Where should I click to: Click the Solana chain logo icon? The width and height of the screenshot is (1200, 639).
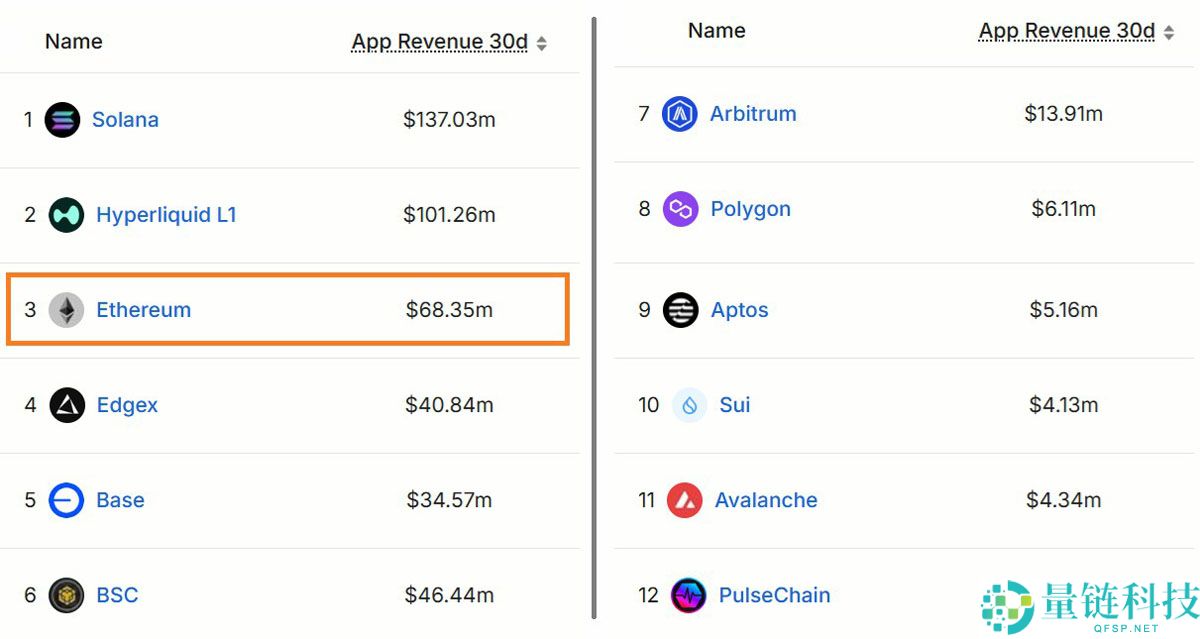click(62, 120)
